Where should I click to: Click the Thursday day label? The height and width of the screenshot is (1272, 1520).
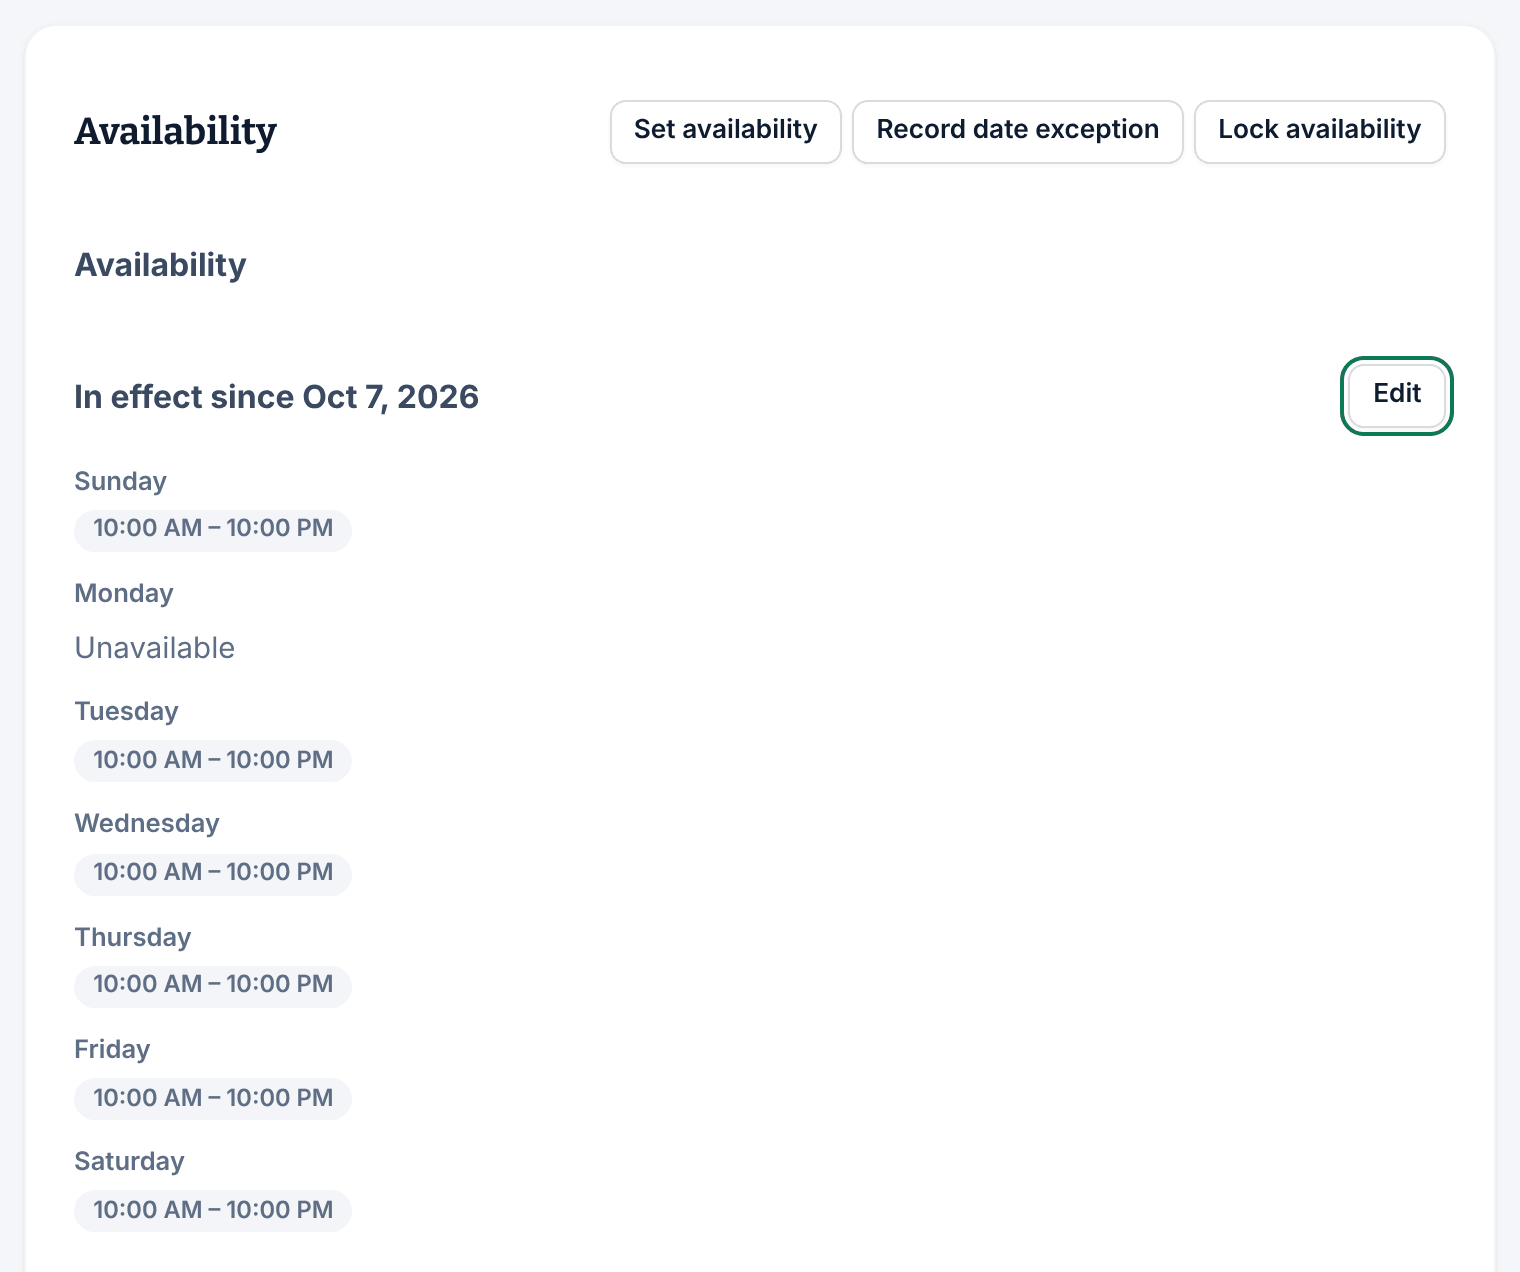tap(133, 937)
